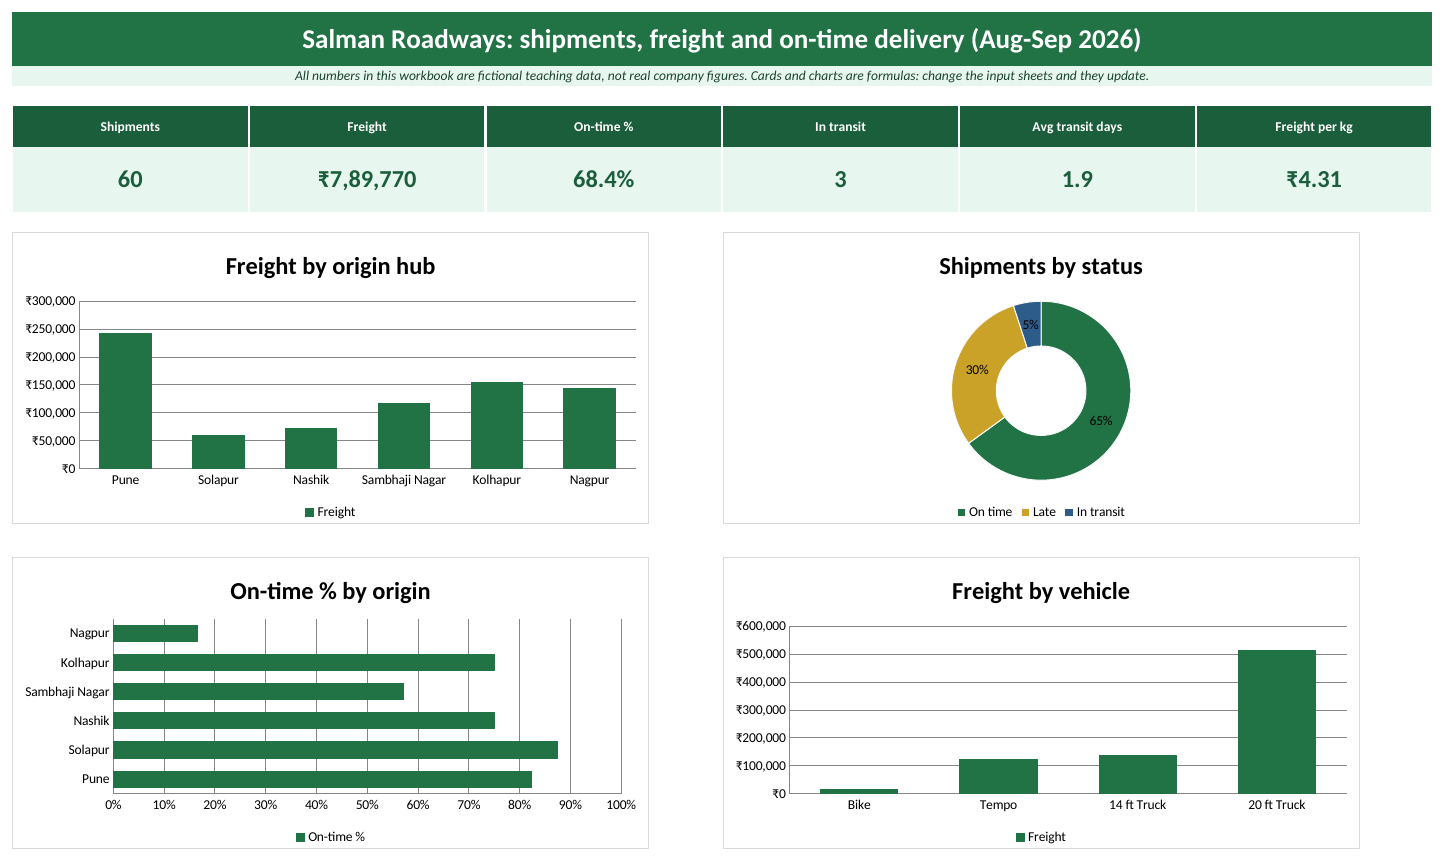This screenshot has height=861, width=1444.
Task: Select the "Freight per kg" card header
Action: tap(1314, 127)
